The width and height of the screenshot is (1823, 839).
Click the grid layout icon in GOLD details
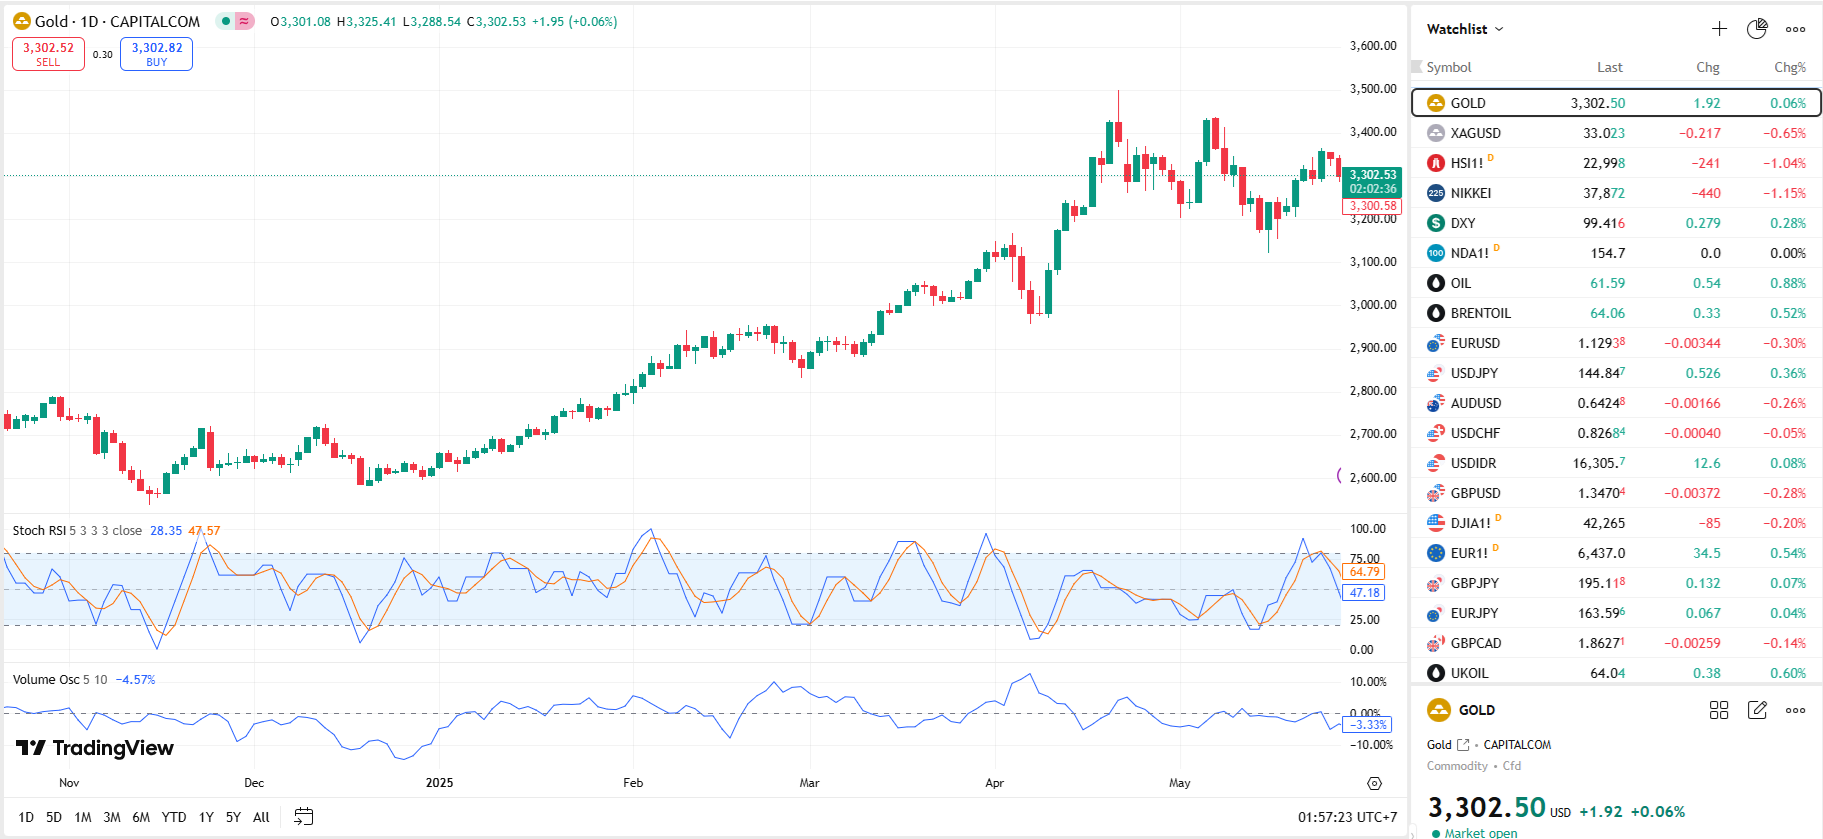(x=1719, y=710)
